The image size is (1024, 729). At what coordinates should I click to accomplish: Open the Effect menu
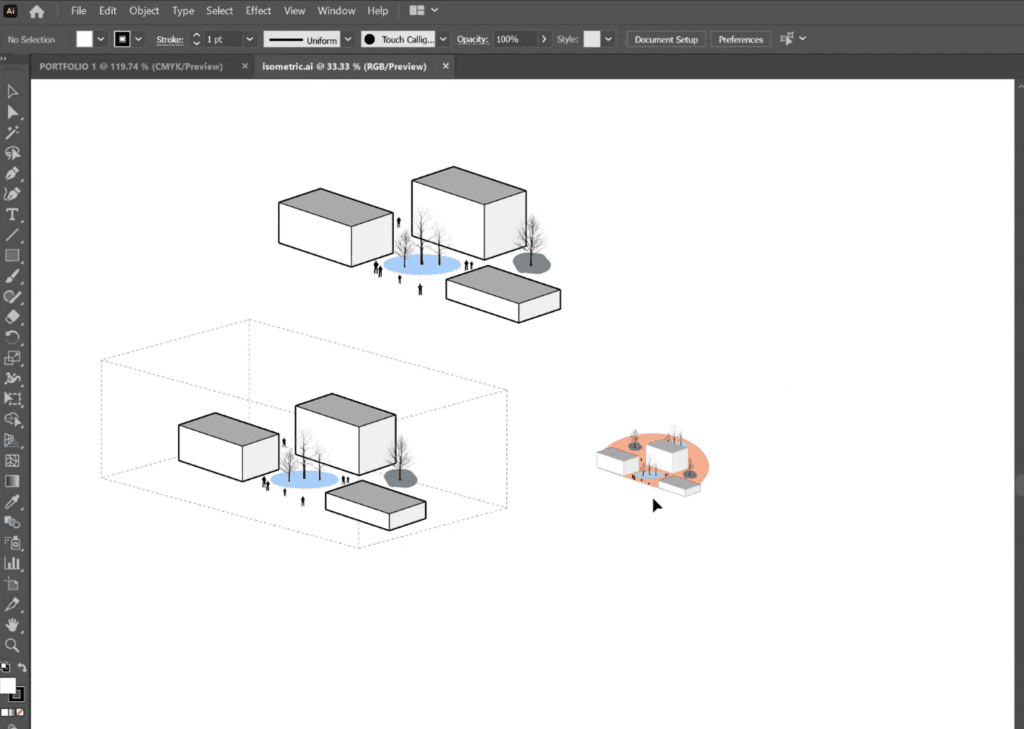[x=258, y=11]
